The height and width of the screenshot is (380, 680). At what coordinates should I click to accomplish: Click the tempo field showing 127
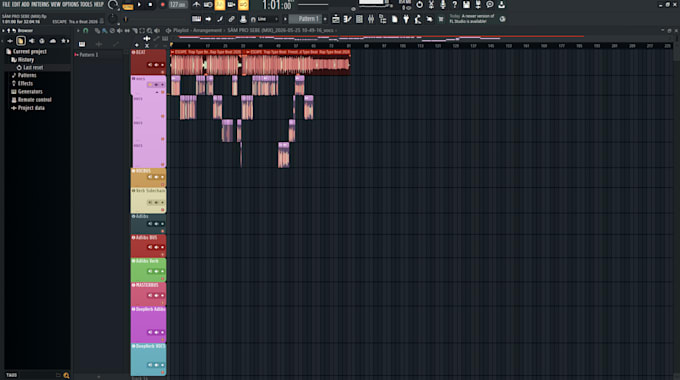point(178,5)
